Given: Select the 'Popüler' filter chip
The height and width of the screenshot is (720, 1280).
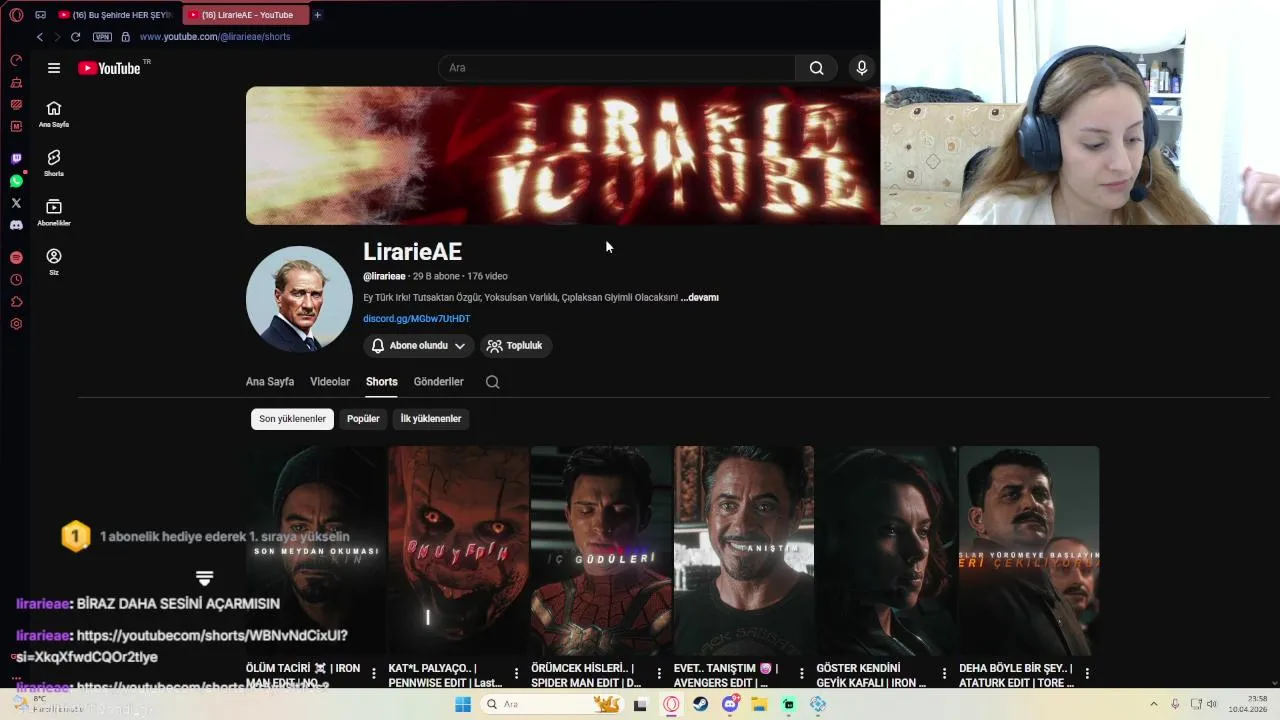Looking at the screenshot, I should point(363,419).
